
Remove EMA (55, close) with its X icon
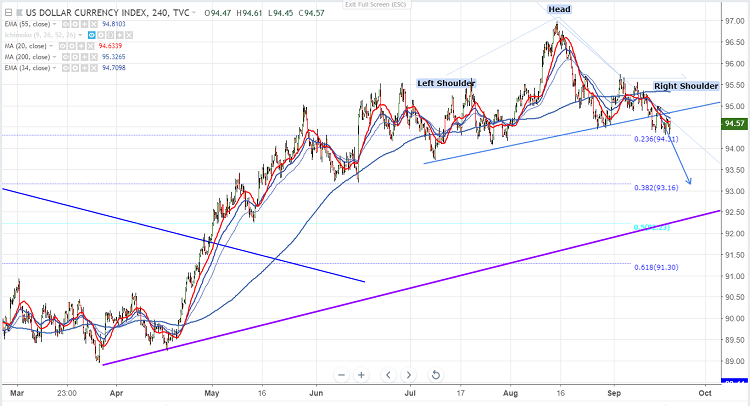[94, 24]
